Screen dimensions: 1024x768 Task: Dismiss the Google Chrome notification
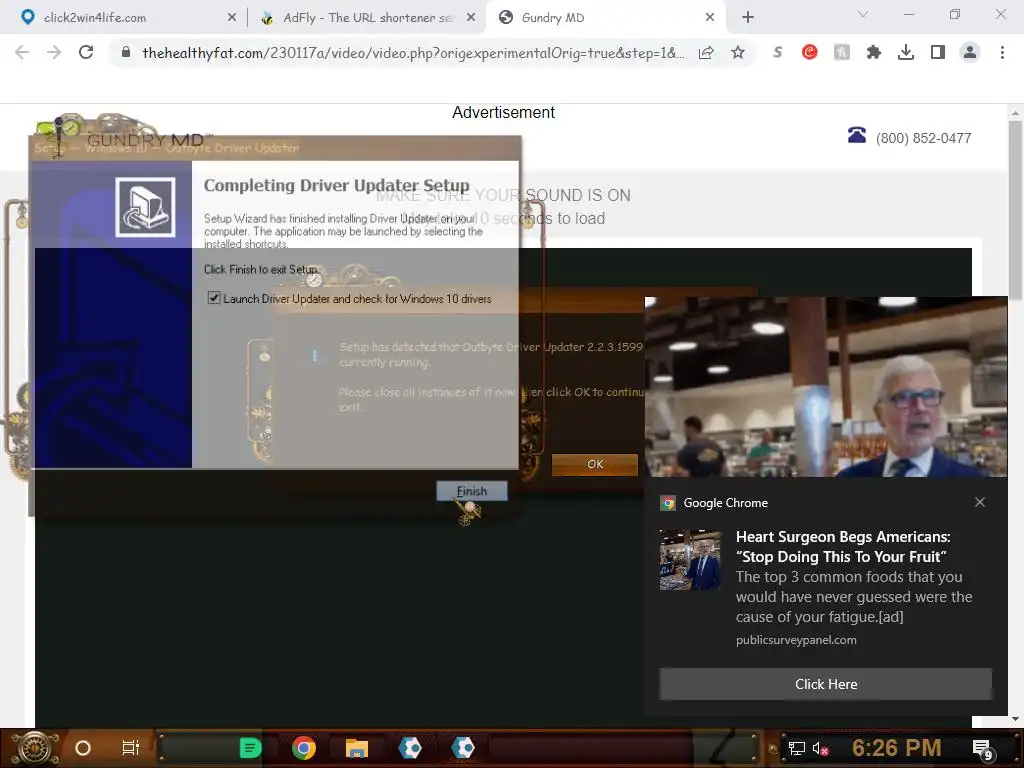point(980,502)
